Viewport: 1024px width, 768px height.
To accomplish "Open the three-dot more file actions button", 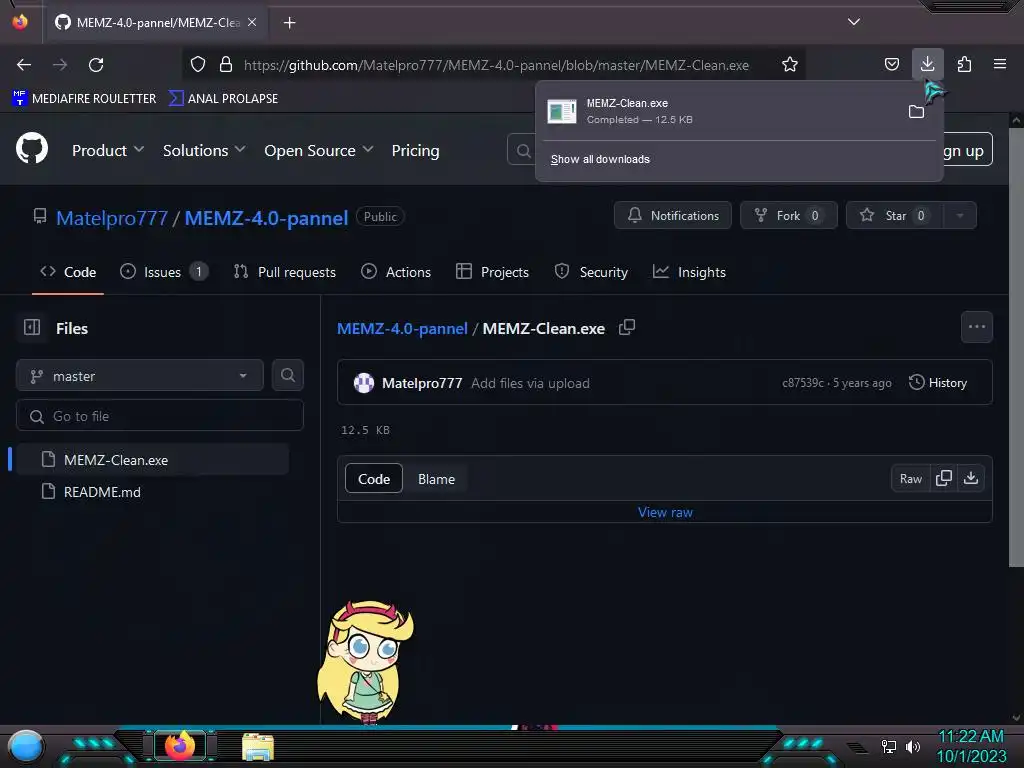I will click(976, 327).
